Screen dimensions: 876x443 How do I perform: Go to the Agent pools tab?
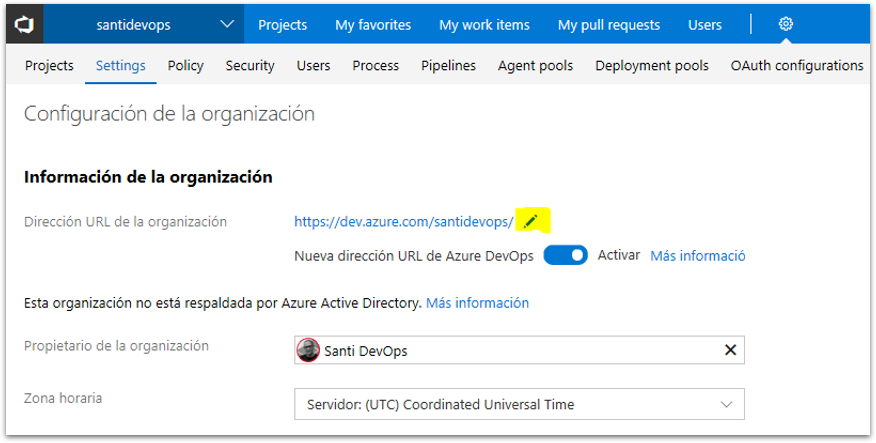(535, 65)
